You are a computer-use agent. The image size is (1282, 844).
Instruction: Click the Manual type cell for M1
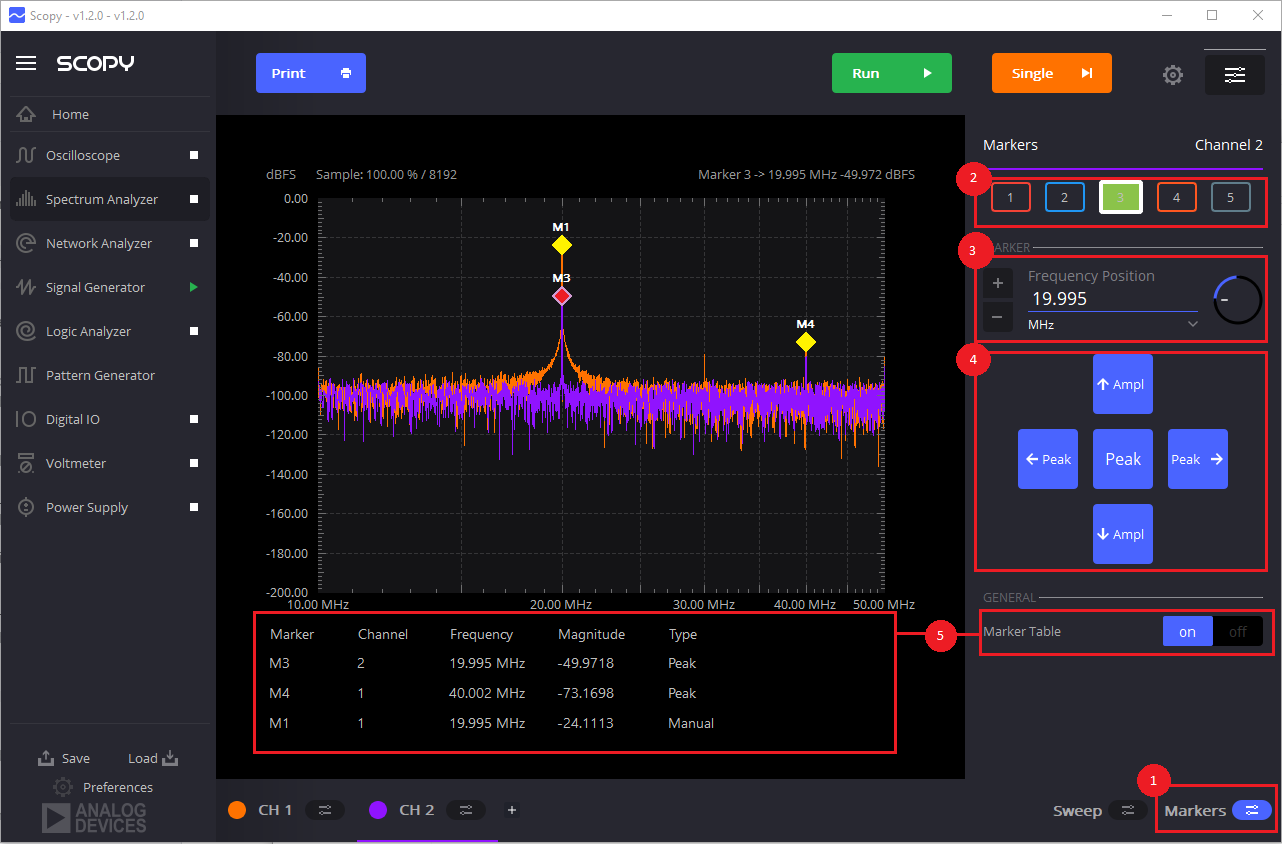pyautogui.click(x=691, y=723)
